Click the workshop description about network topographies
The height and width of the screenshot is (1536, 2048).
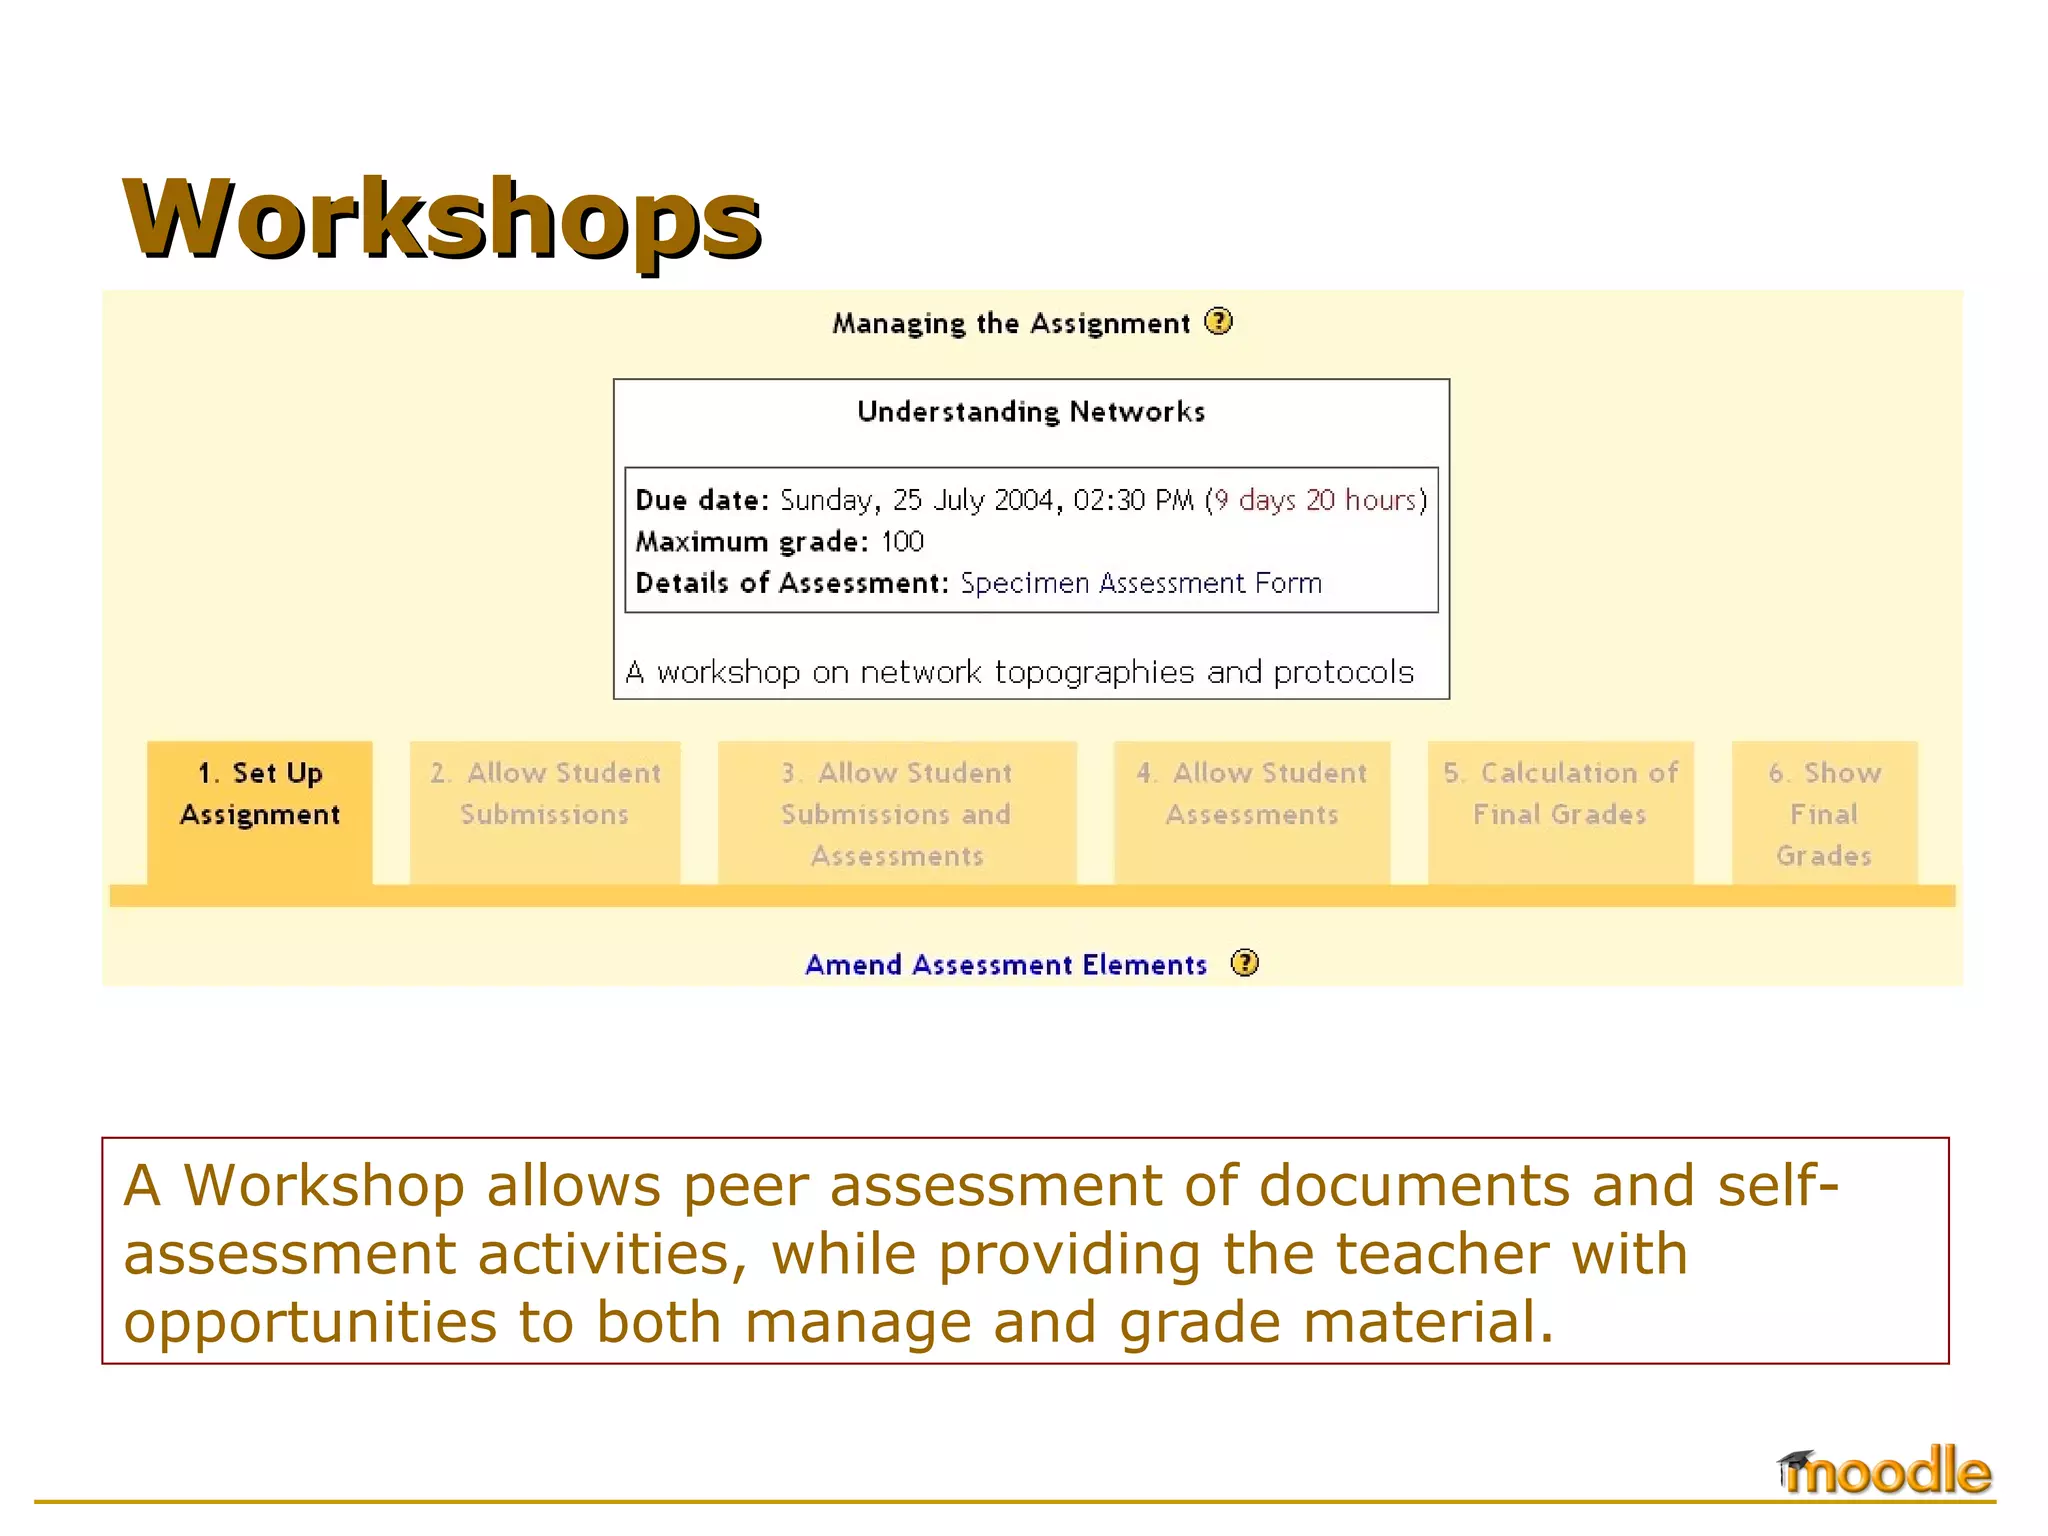1020,672
